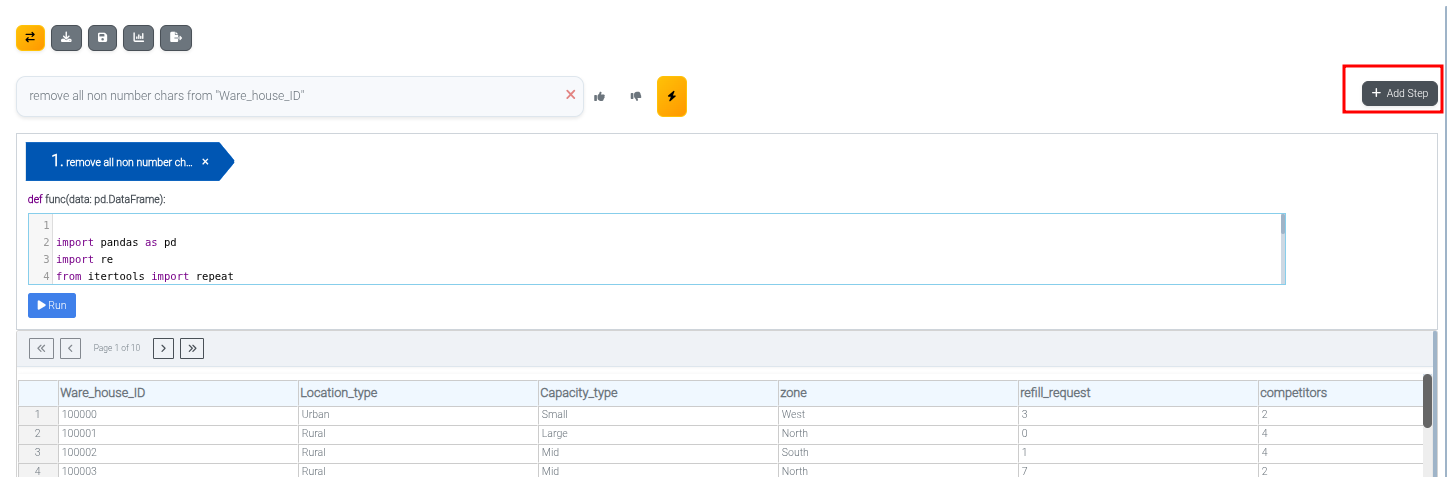Screen dimensions: 1447x477
Task: Go to the previous results page
Action: (70, 348)
